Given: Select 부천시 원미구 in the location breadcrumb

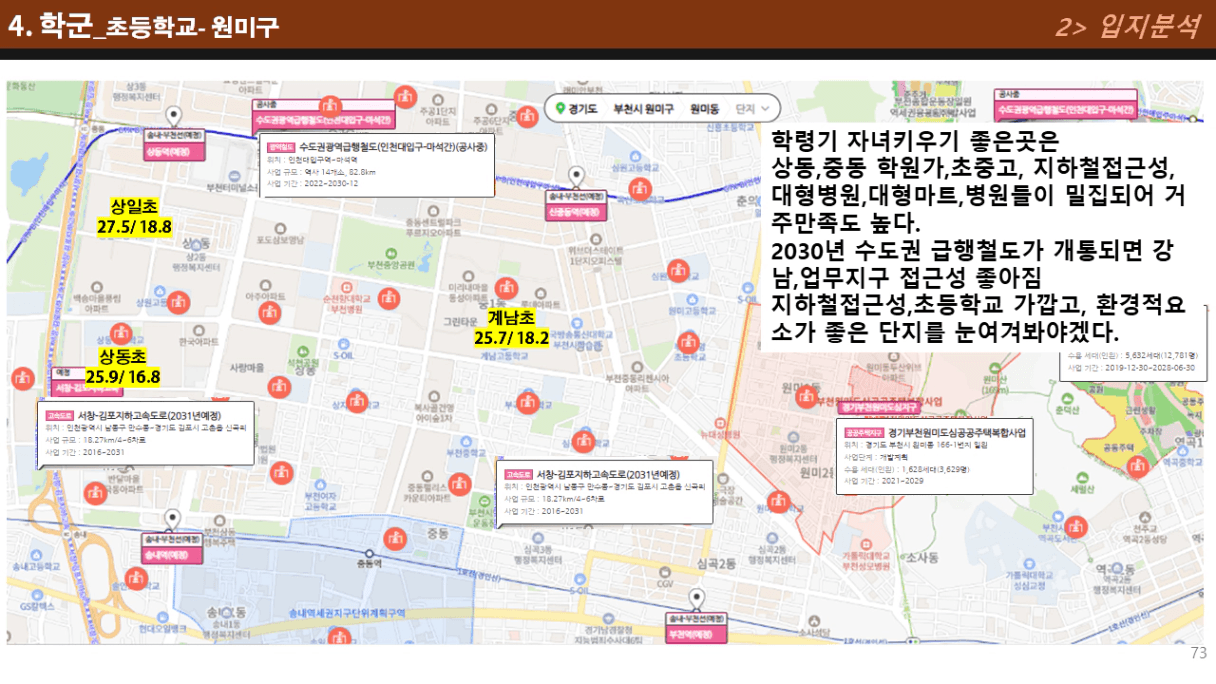Looking at the screenshot, I should tap(642, 108).
